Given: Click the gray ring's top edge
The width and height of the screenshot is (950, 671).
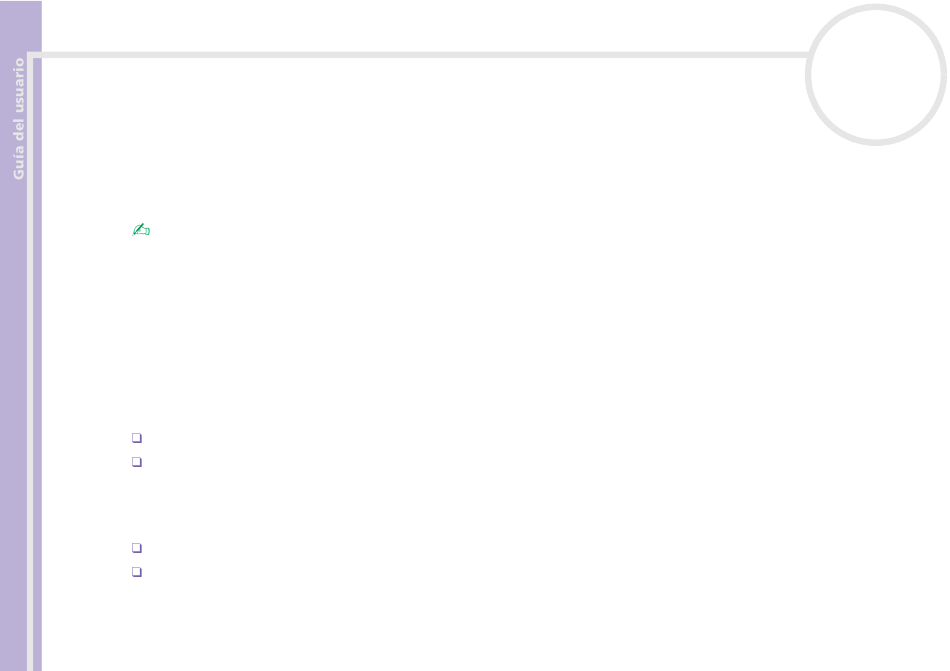Looking at the screenshot, I should point(875,7).
